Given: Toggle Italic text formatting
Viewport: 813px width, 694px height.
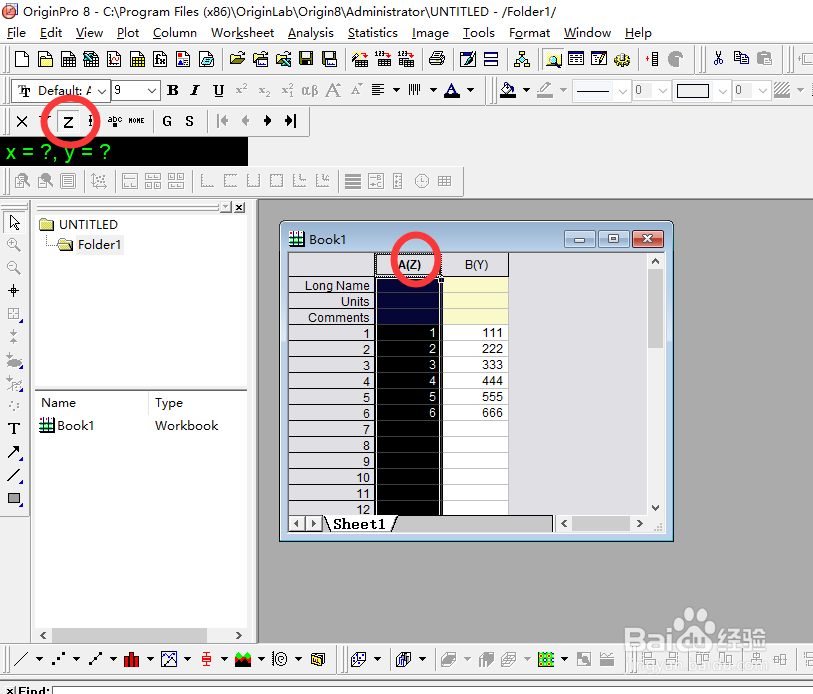Looking at the screenshot, I should [x=195, y=90].
